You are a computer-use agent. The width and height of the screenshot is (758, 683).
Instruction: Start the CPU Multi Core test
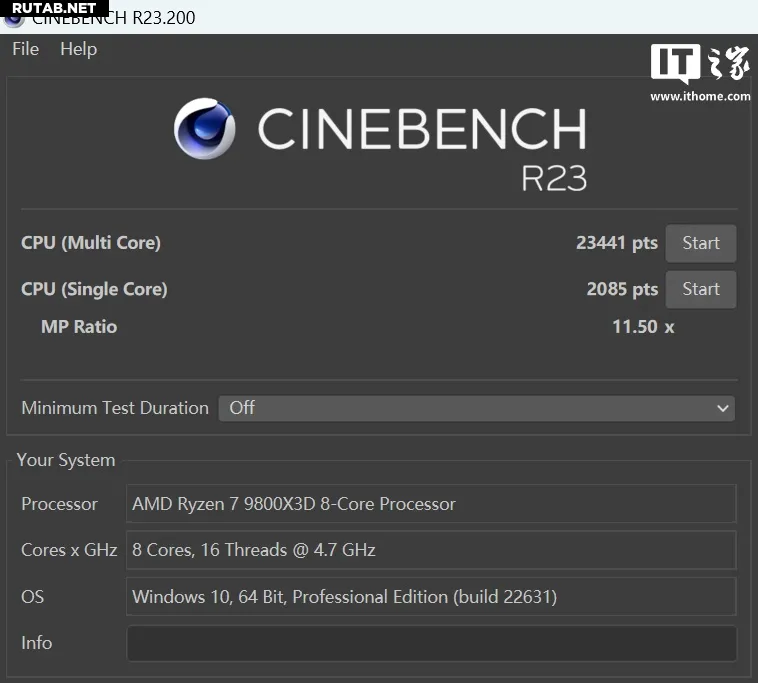point(700,243)
